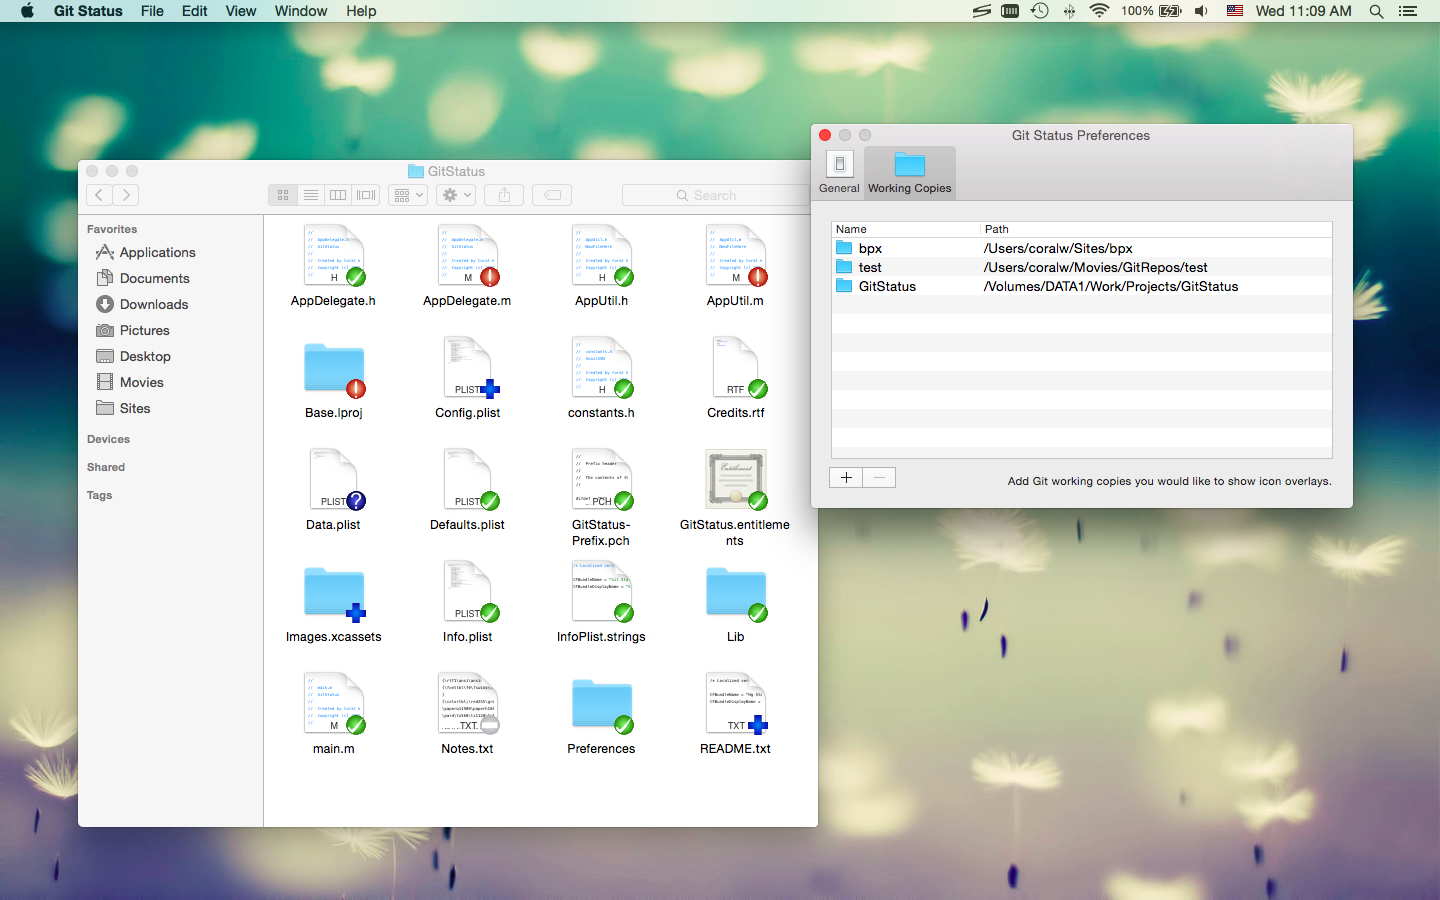
Task: Select the constants.h file icon
Action: 602,367
